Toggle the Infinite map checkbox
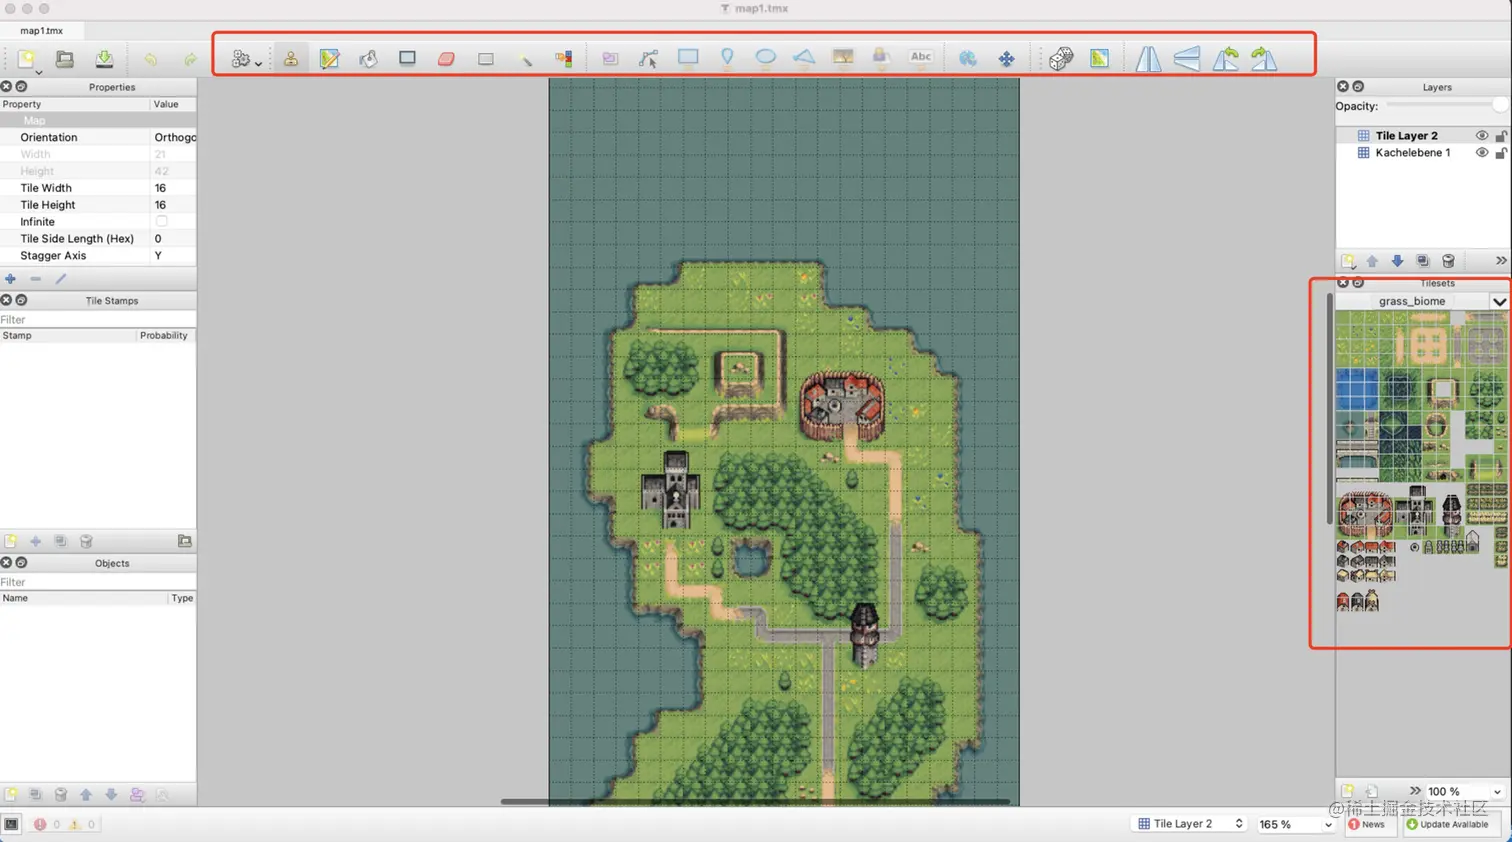1512x842 pixels. [161, 222]
